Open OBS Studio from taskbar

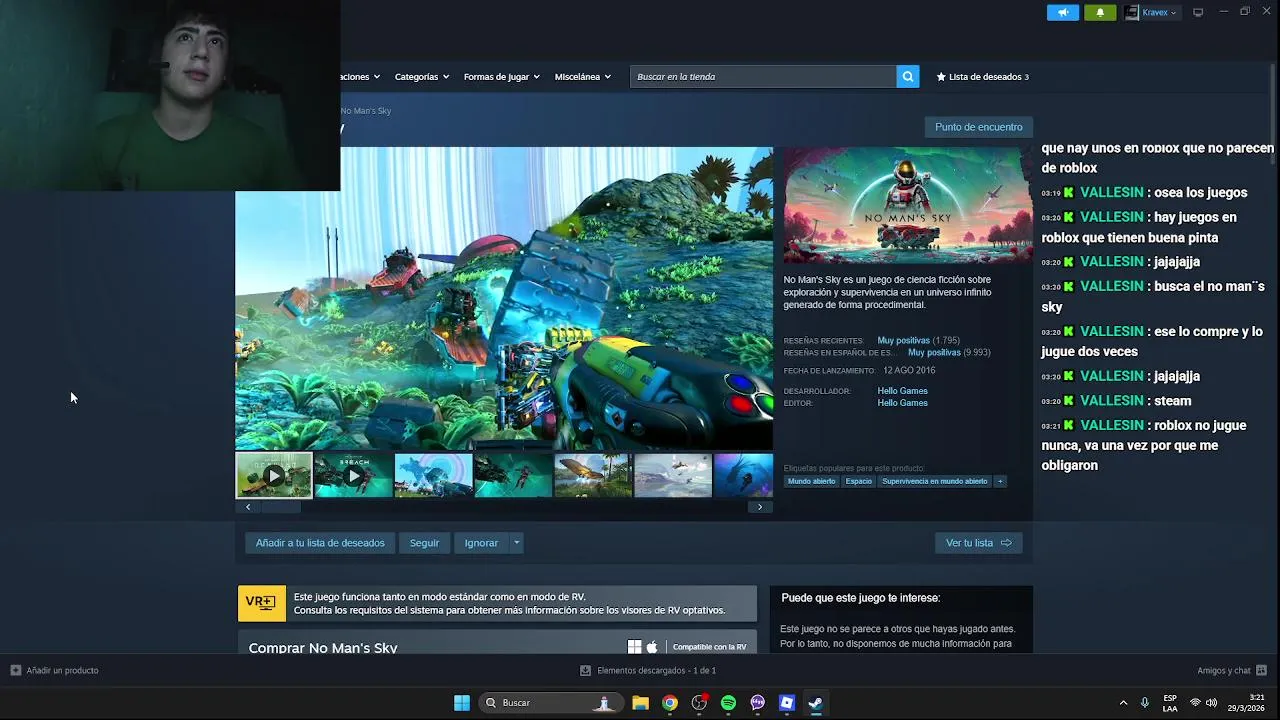coord(699,703)
